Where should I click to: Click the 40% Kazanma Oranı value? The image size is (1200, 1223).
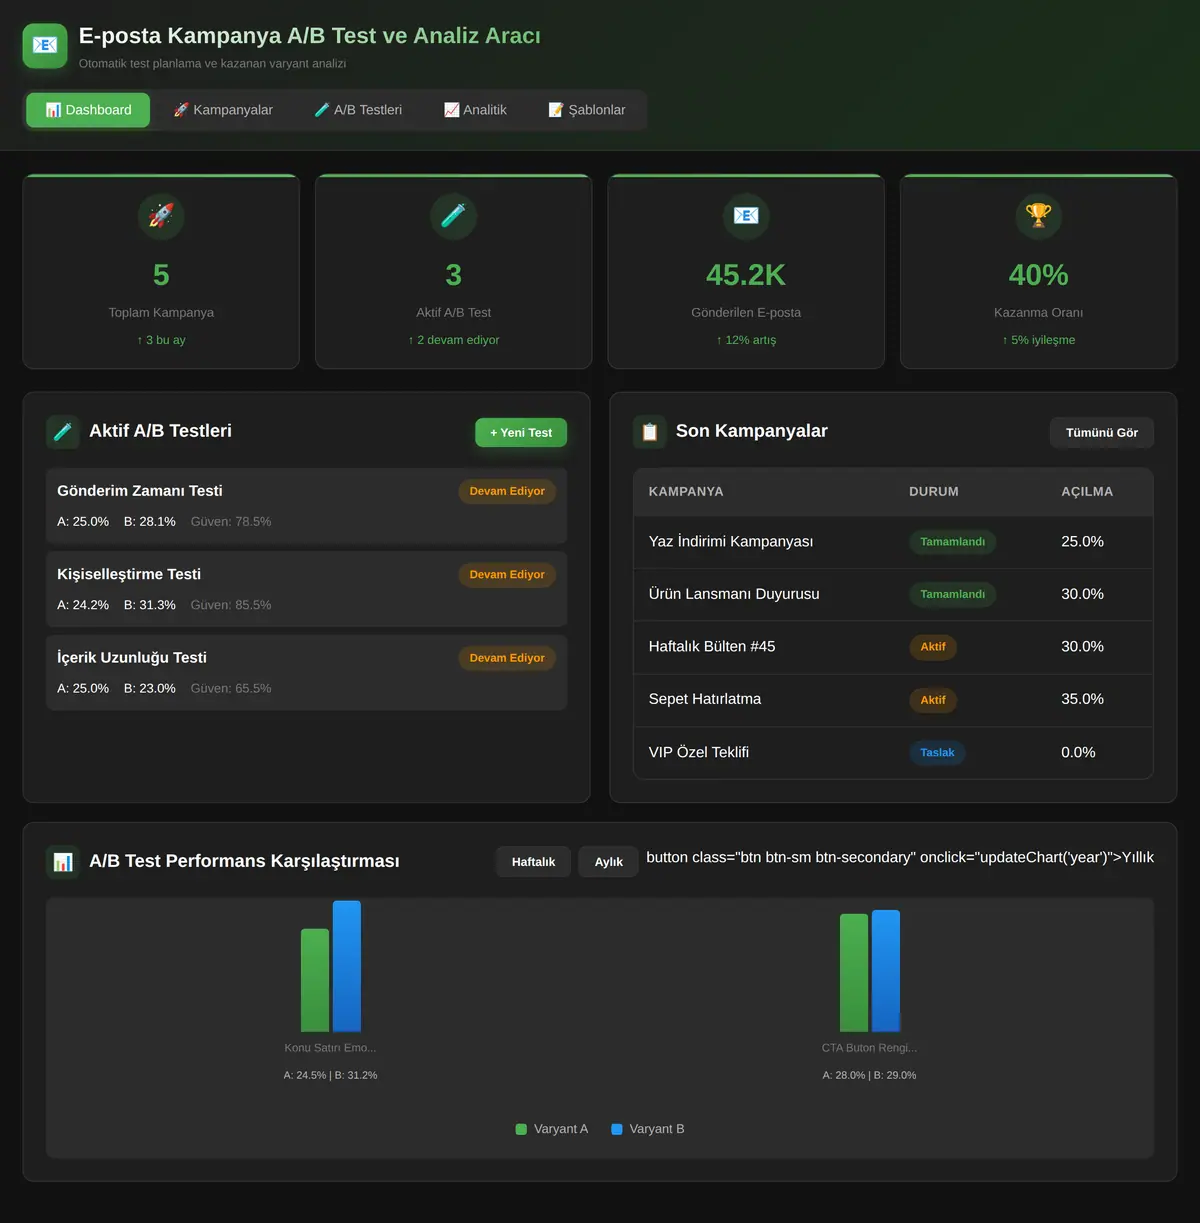(x=1039, y=275)
